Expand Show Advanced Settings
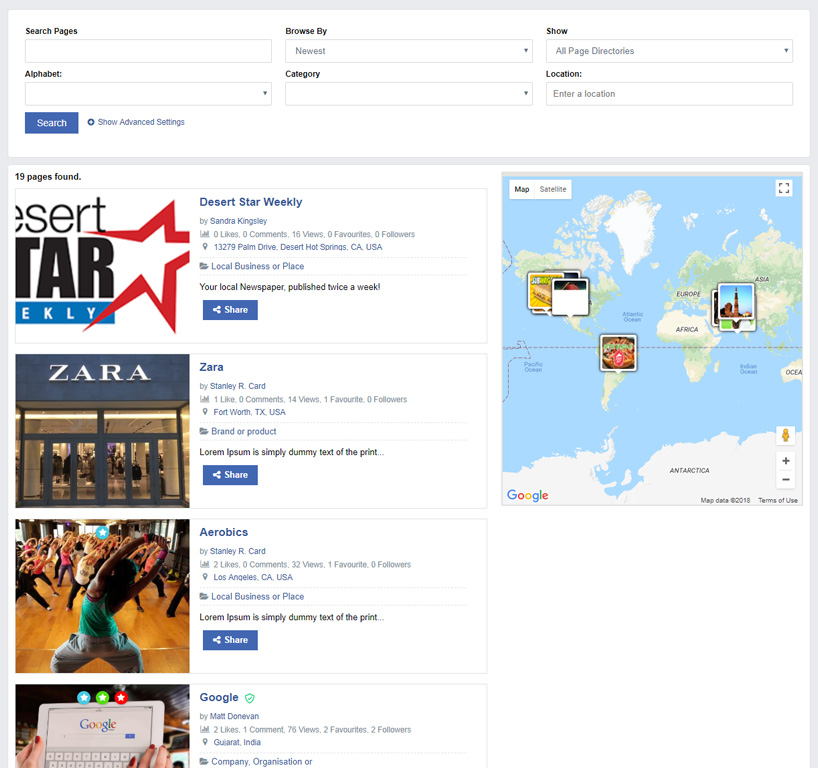This screenshot has height=768, width=818. (136, 122)
